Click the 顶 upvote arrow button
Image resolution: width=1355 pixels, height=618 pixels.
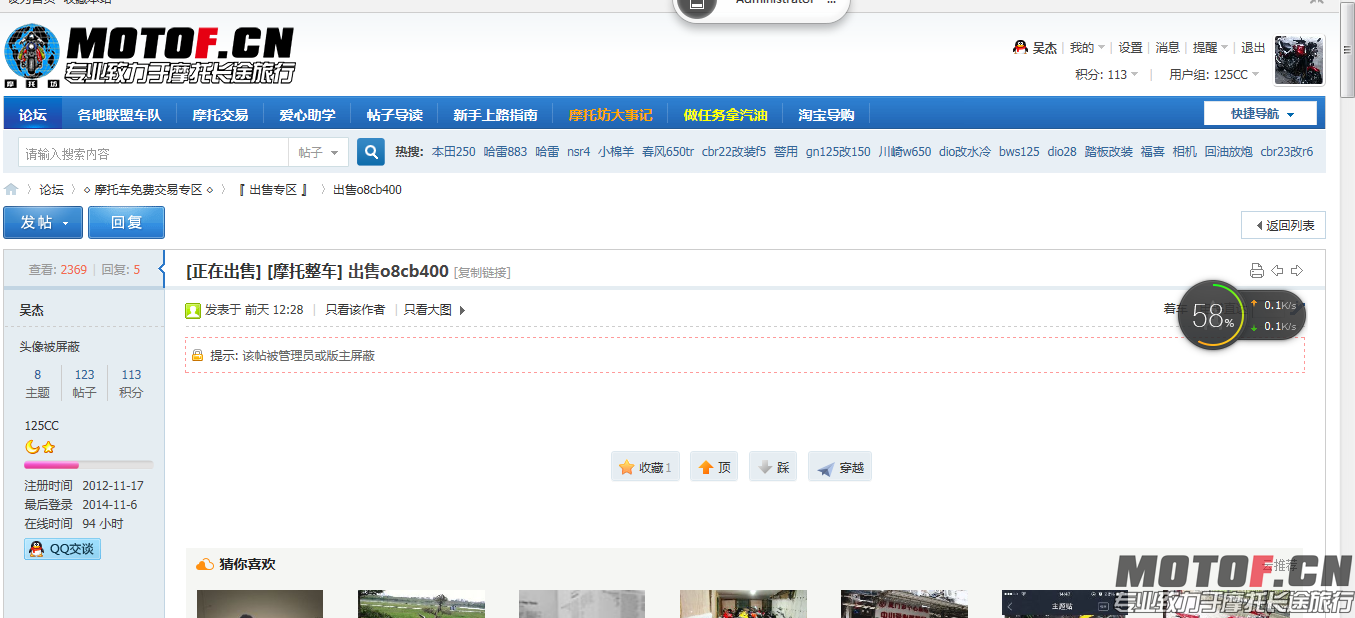[714, 467]
